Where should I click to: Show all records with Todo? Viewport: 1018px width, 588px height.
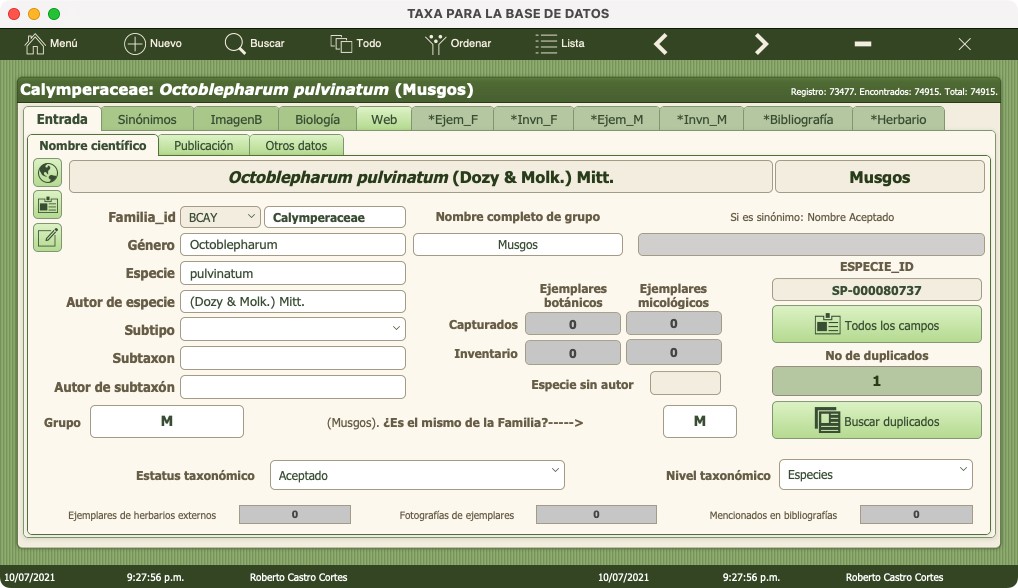(341, 44)
